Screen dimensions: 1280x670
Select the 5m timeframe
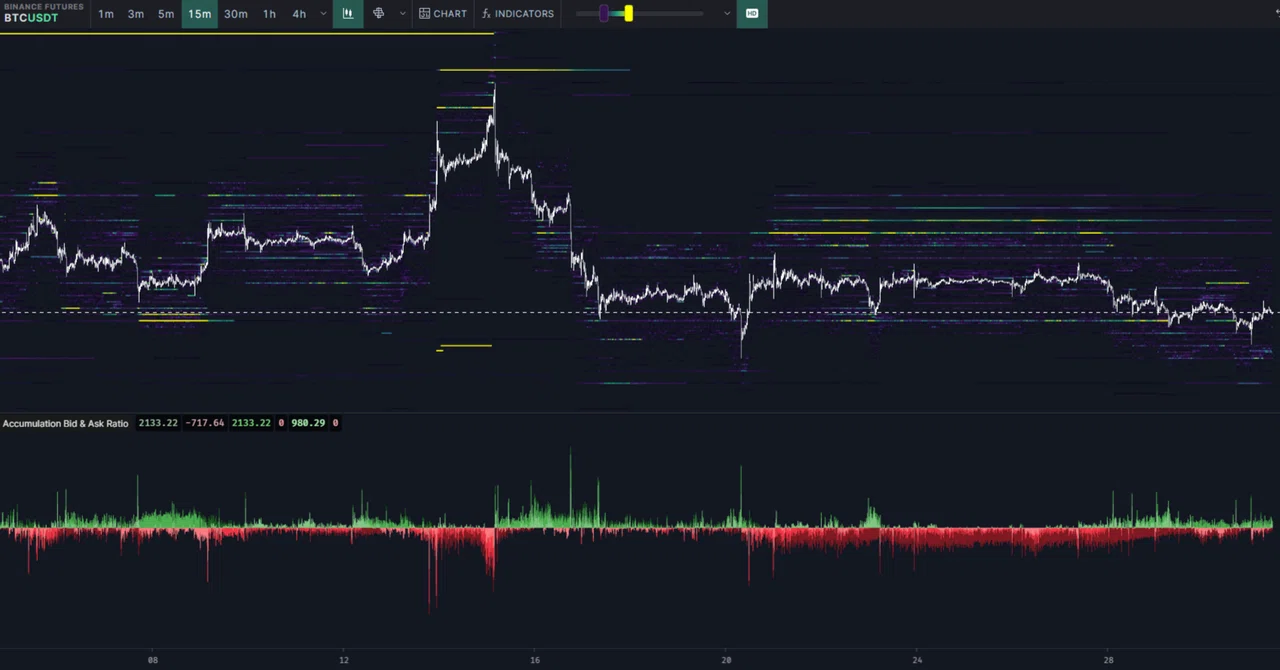click(x=166, y=14)
